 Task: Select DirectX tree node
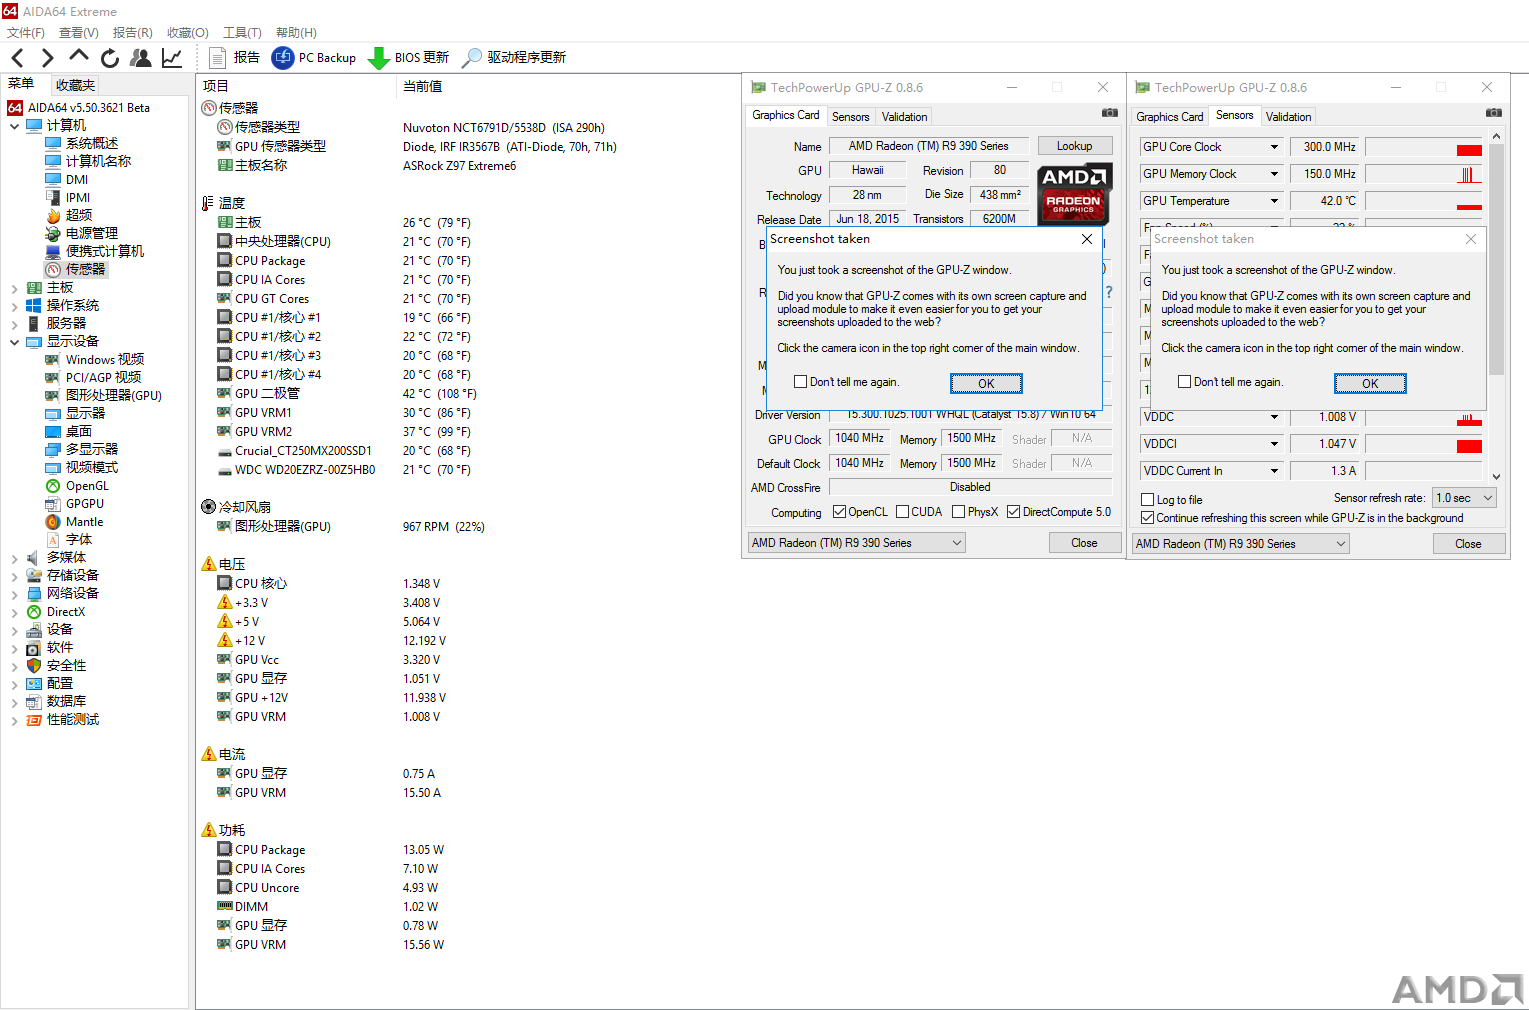(x=56, y=612)
